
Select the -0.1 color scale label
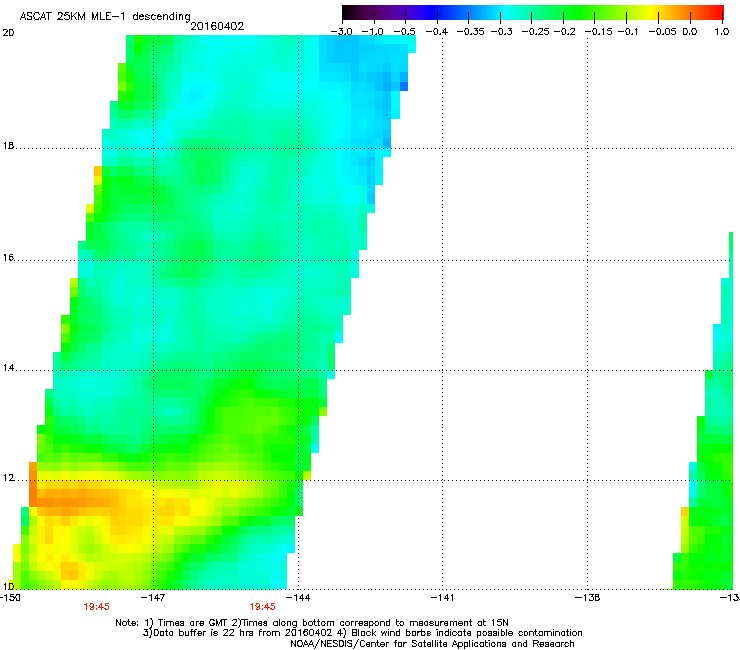coord(628,32)
